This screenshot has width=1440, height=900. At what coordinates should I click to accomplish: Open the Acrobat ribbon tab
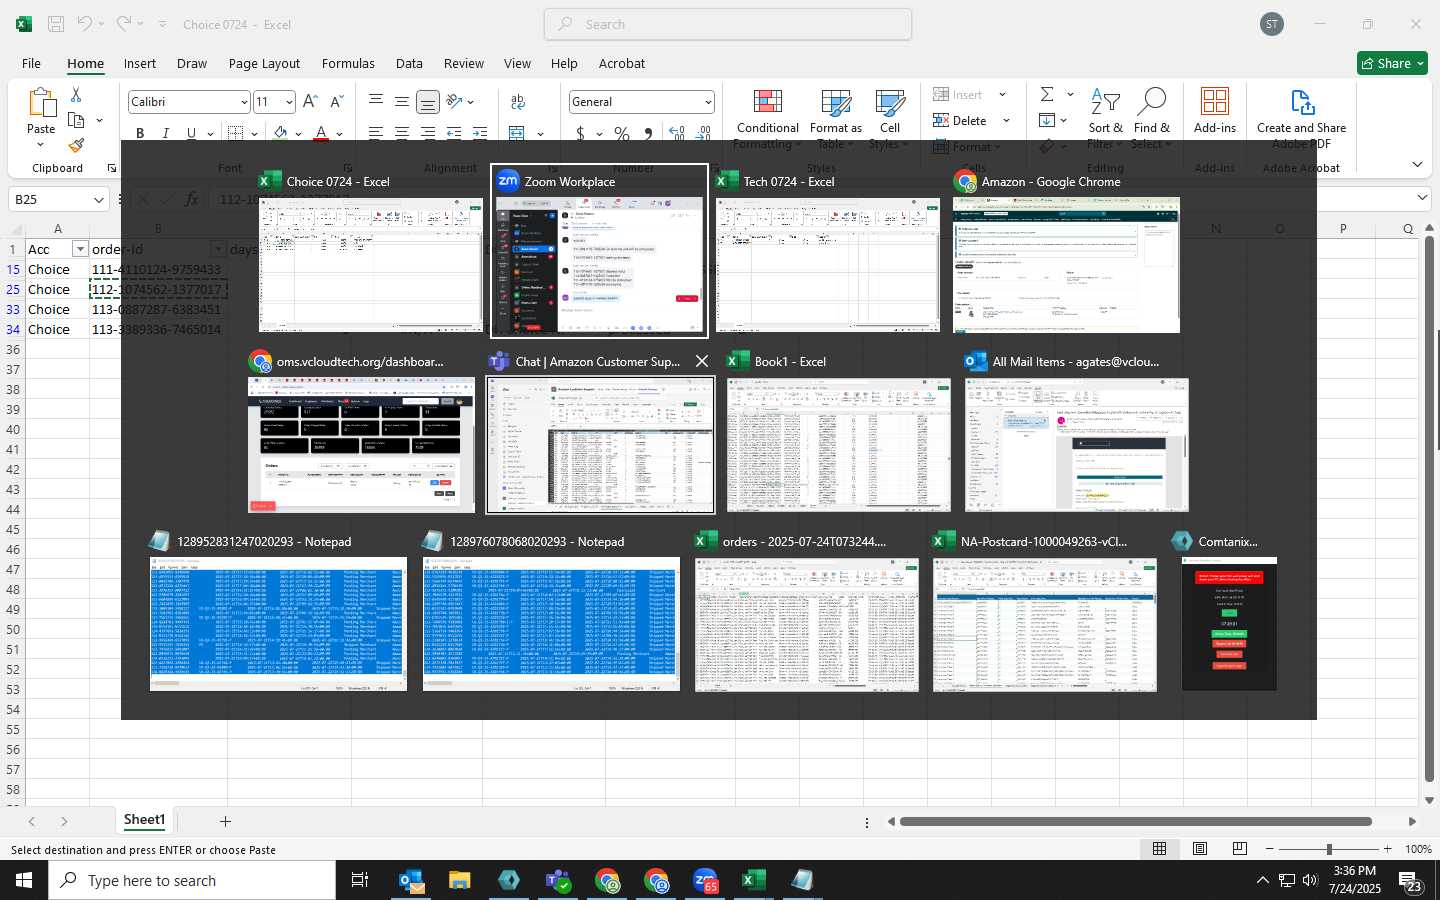point(621,63)
